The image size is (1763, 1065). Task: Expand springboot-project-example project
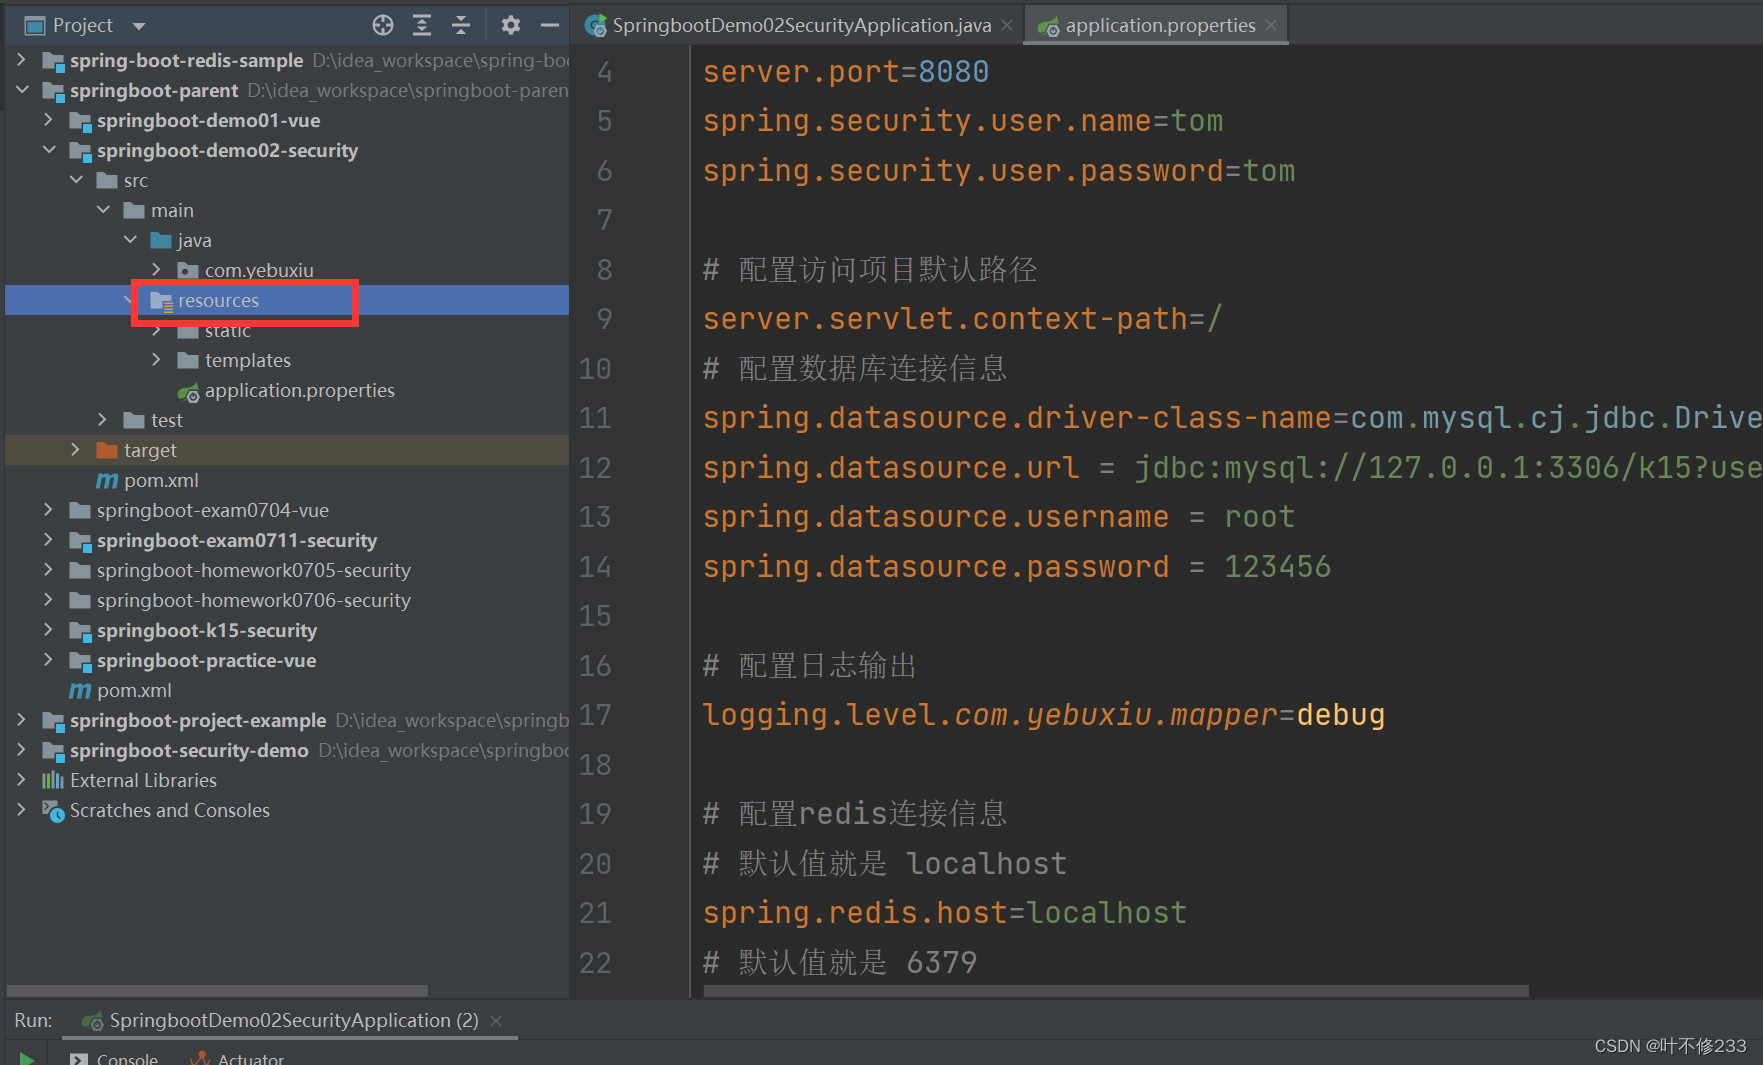tap(21, 720)
